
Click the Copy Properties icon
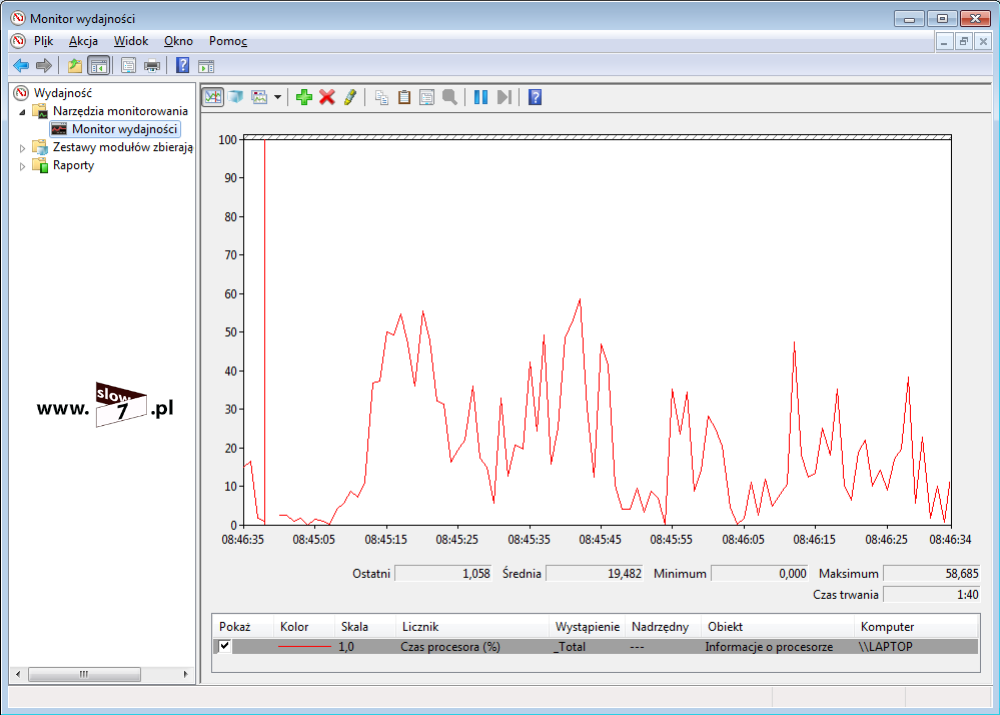point(381,97)
